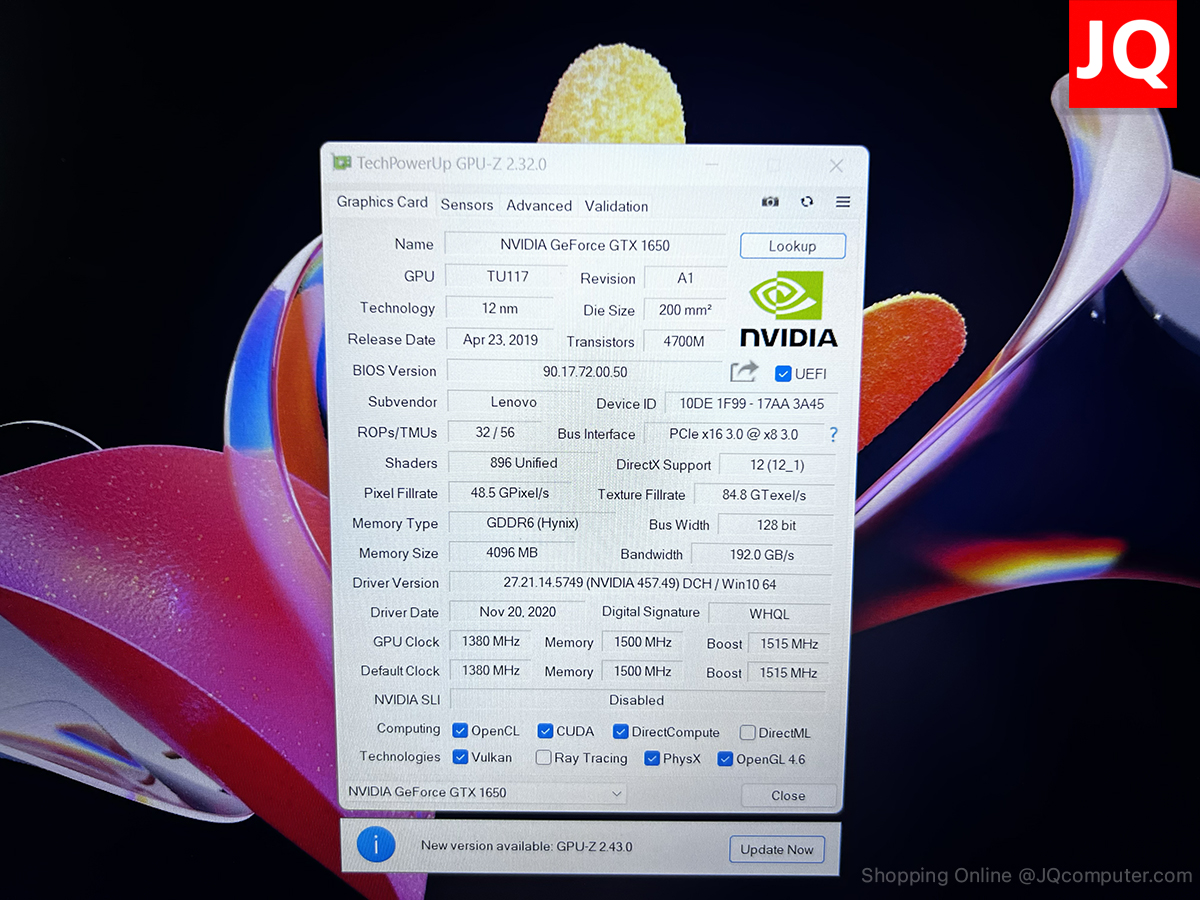Click the Bus Width value 128 bit
This screenshot has width=1200, height=900.
click(776, 525)
